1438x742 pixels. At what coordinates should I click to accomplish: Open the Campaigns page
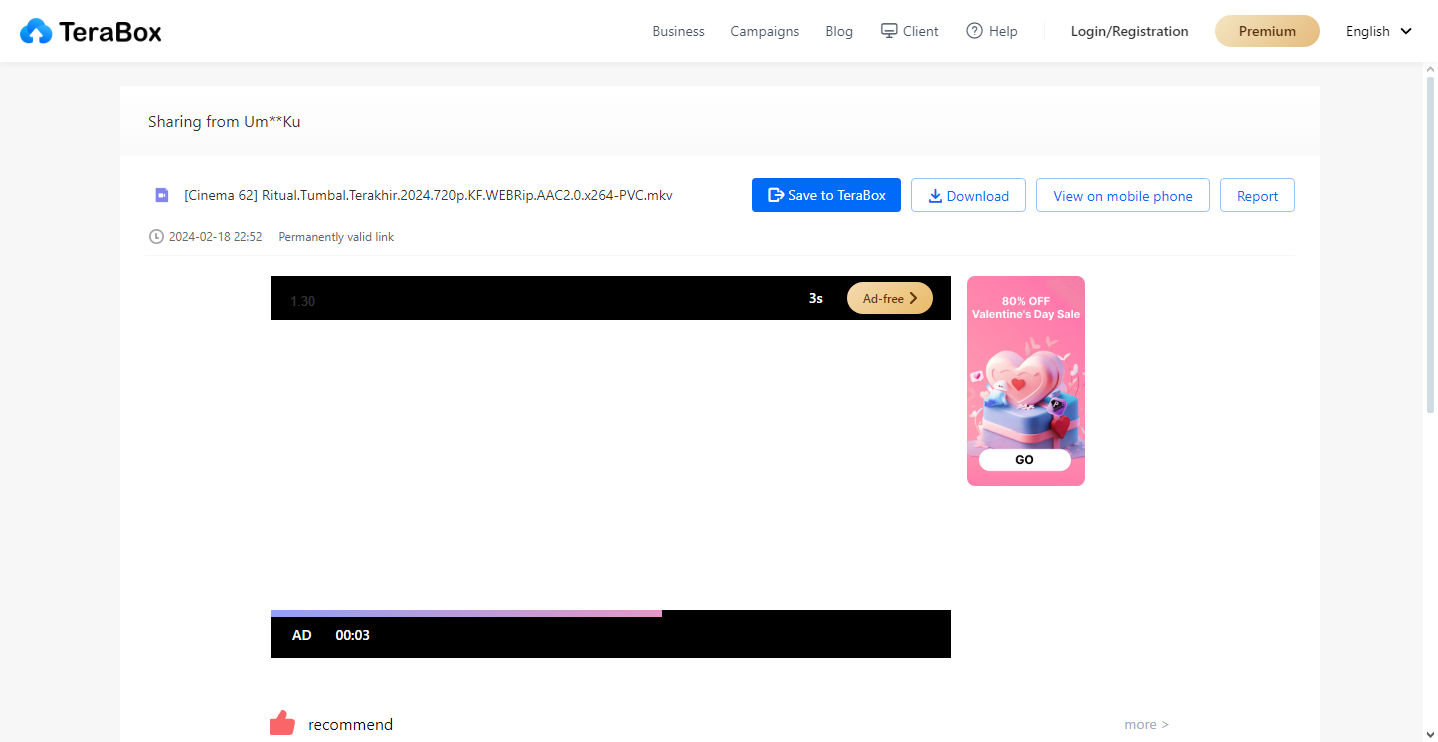click(x=764, y=30)
